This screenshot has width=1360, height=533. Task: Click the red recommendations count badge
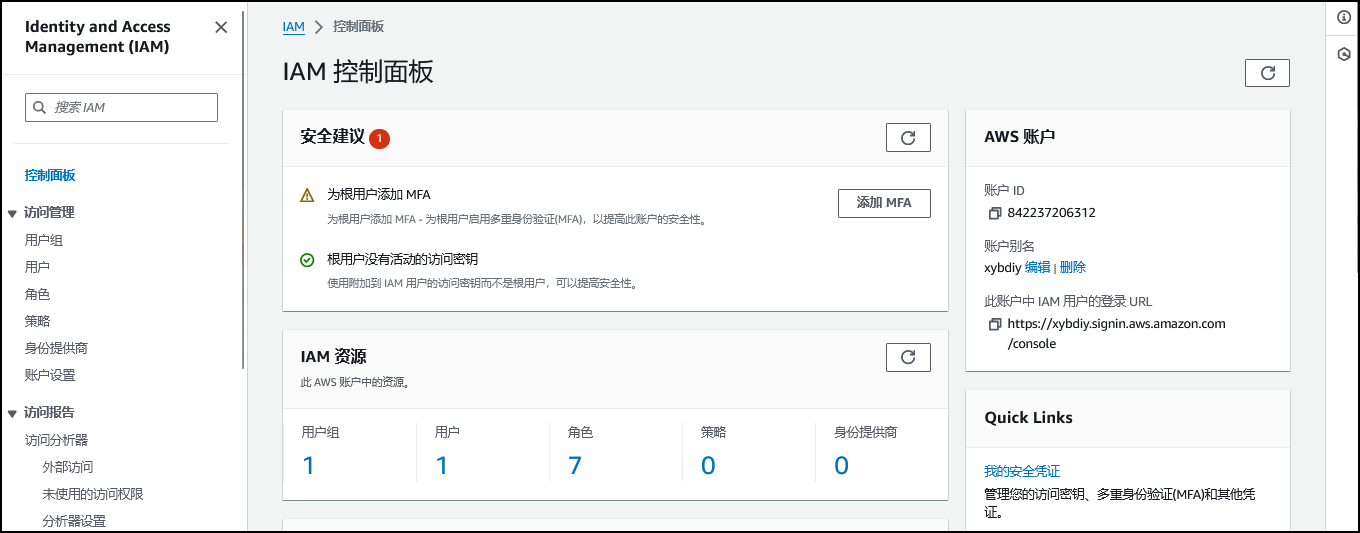click(379, 138)
